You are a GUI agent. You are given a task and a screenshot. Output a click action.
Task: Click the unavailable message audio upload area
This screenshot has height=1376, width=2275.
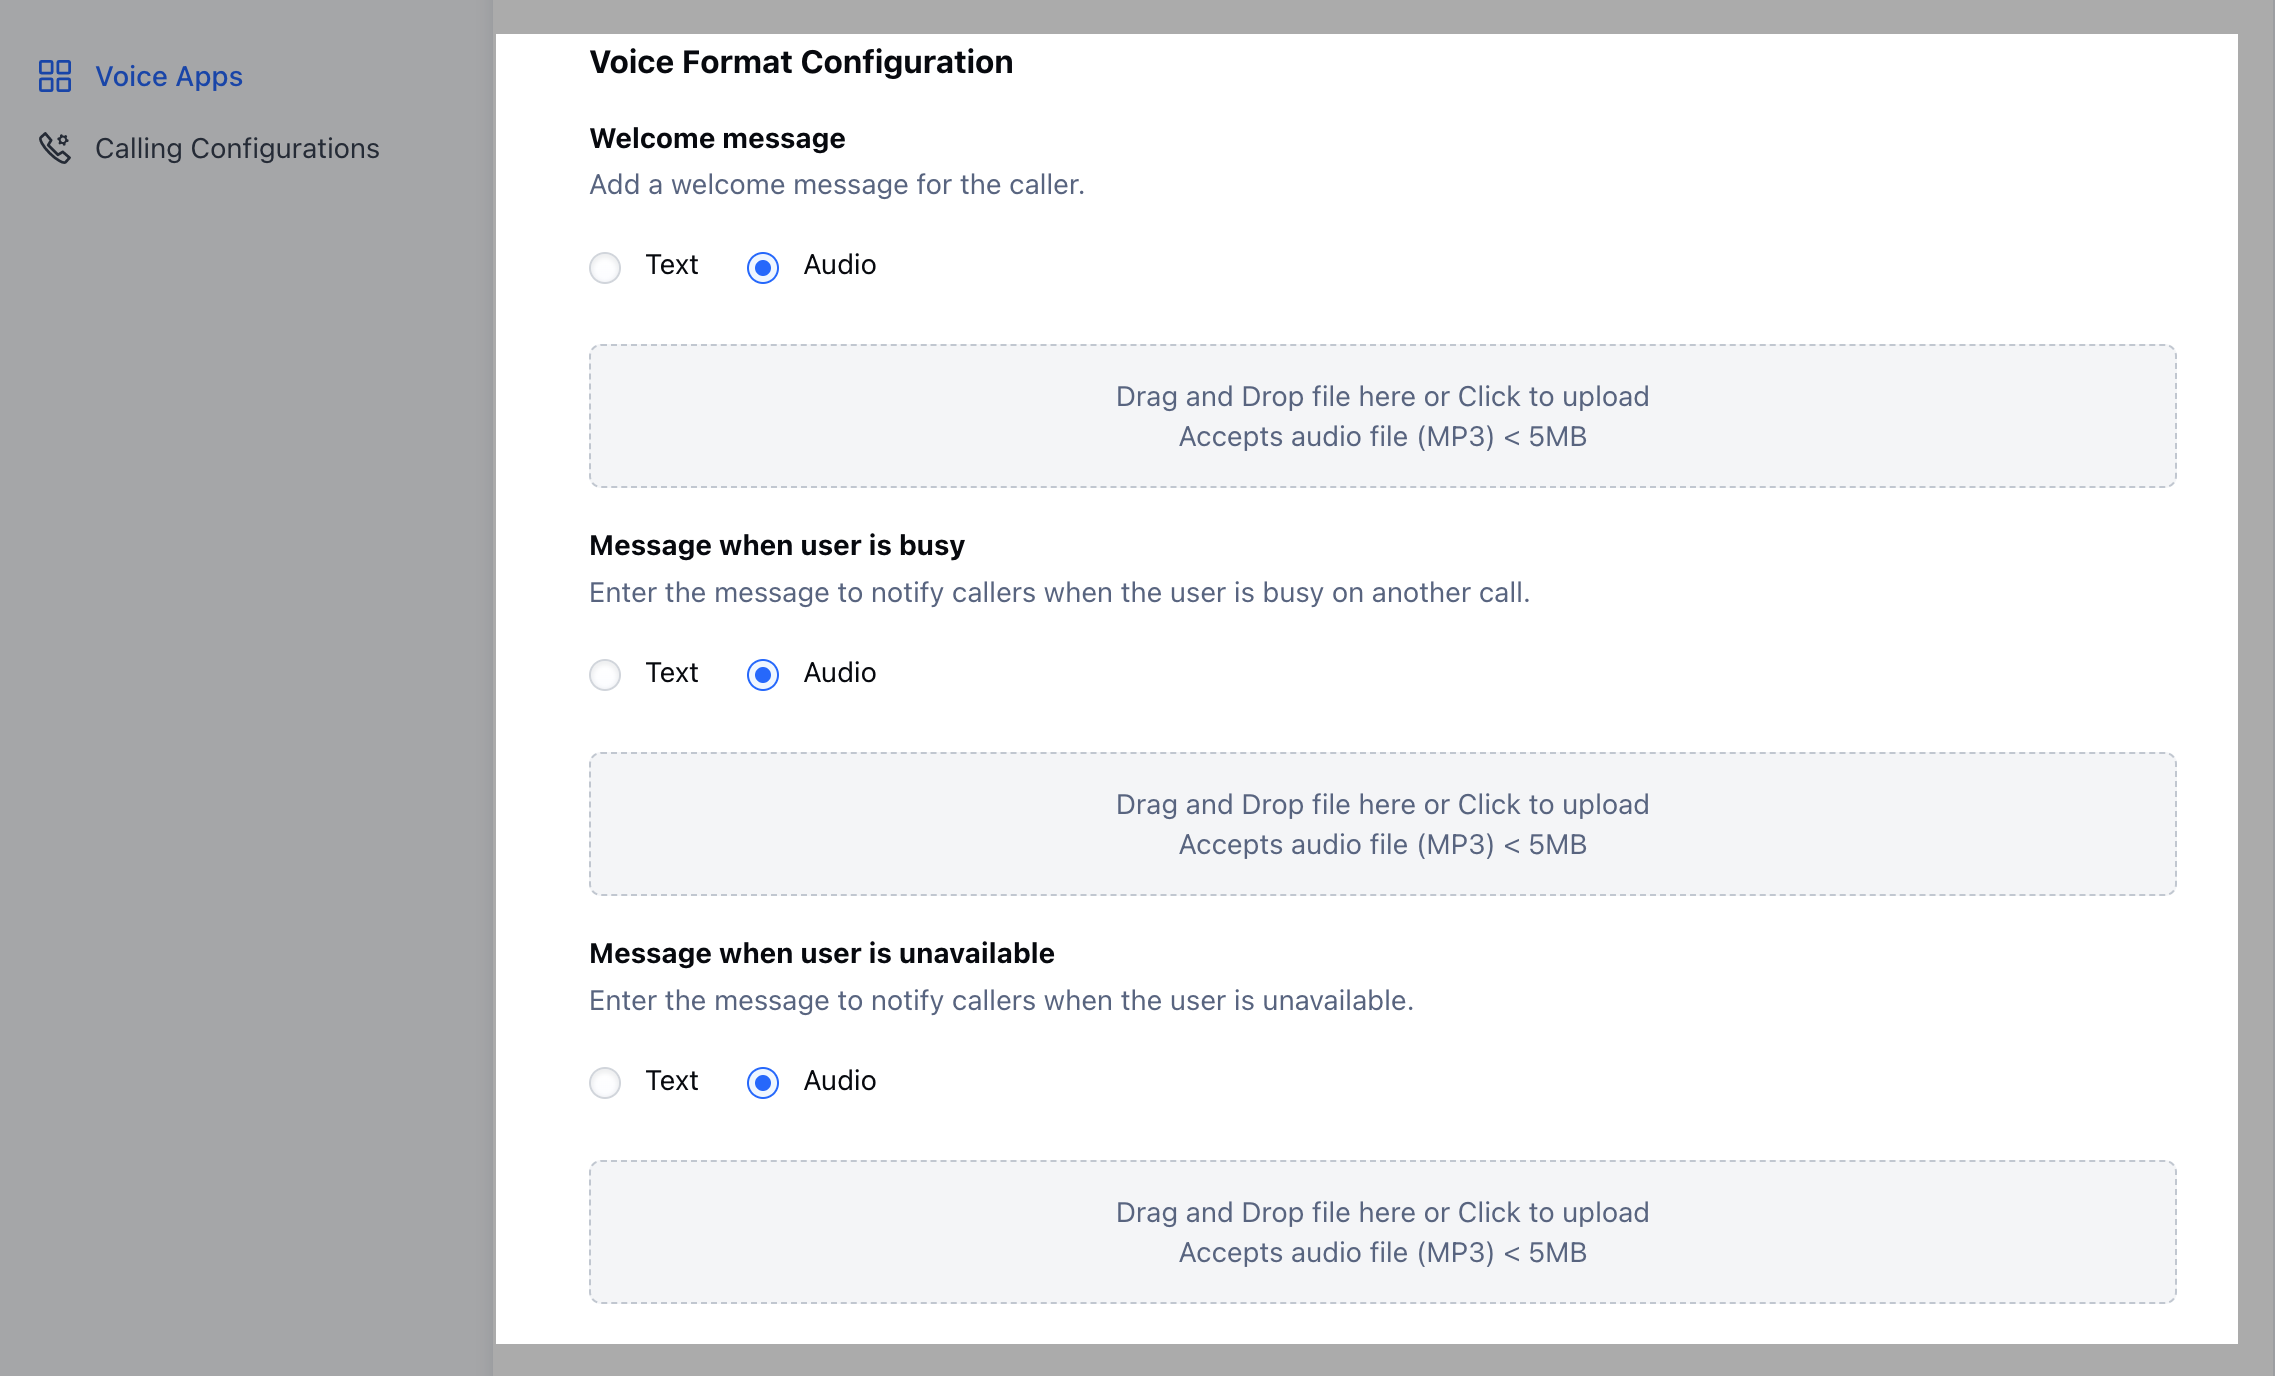[x=1382, y=1232]
